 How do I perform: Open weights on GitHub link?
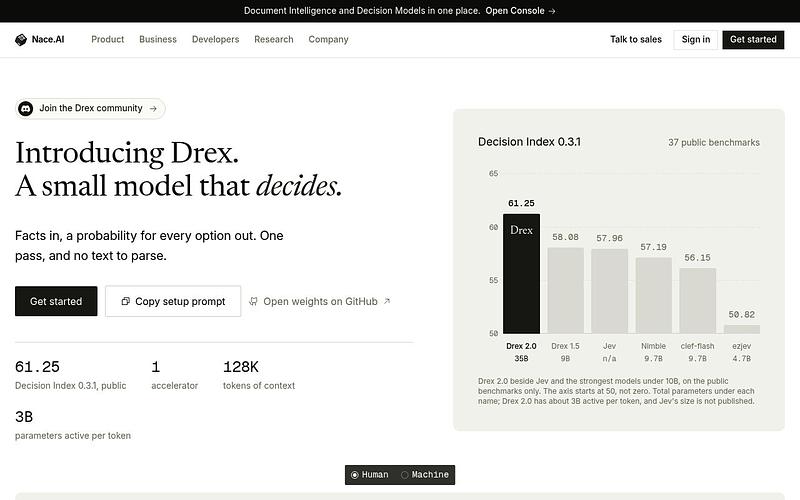click(320, 302)
